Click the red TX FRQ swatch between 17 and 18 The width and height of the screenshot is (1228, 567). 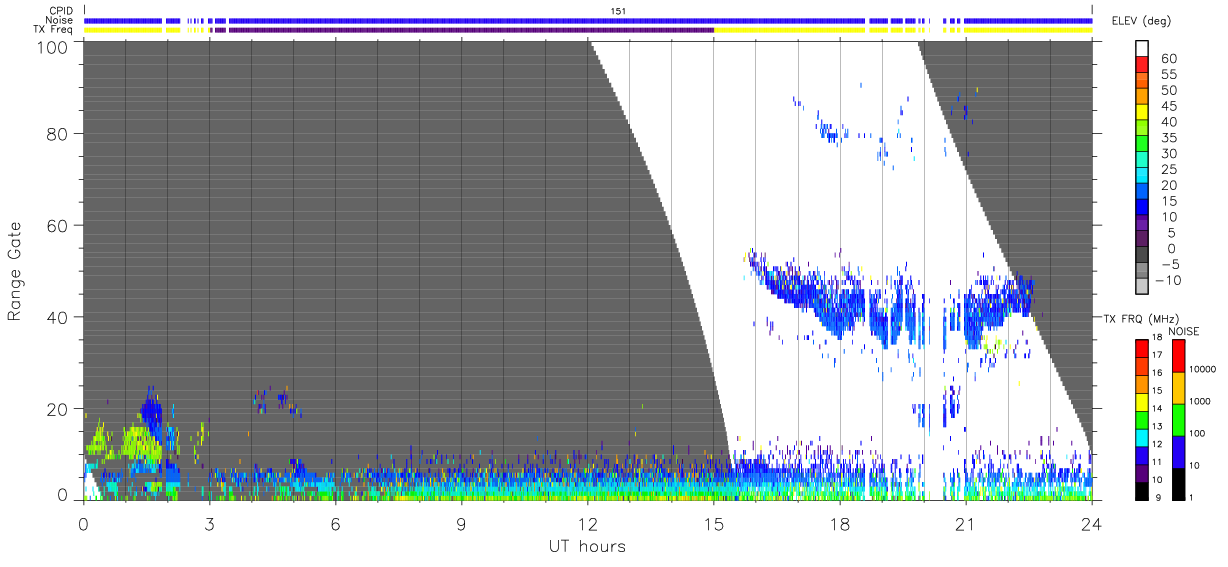(x=1142, y=347)
